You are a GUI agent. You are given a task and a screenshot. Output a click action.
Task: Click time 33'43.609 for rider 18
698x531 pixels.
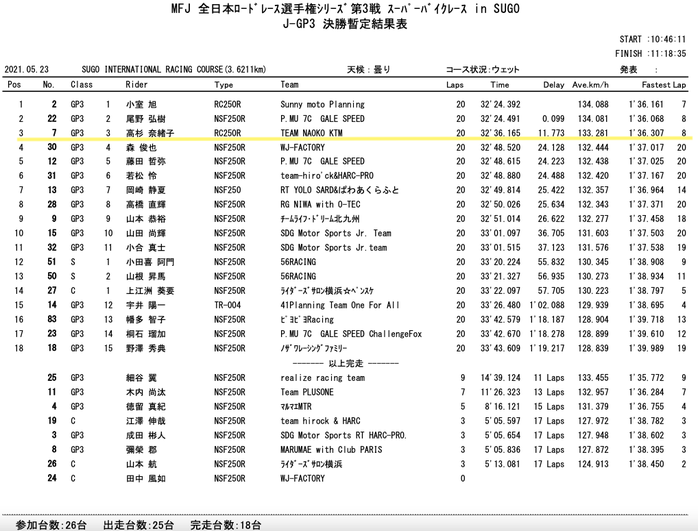(x=500, y=349)
